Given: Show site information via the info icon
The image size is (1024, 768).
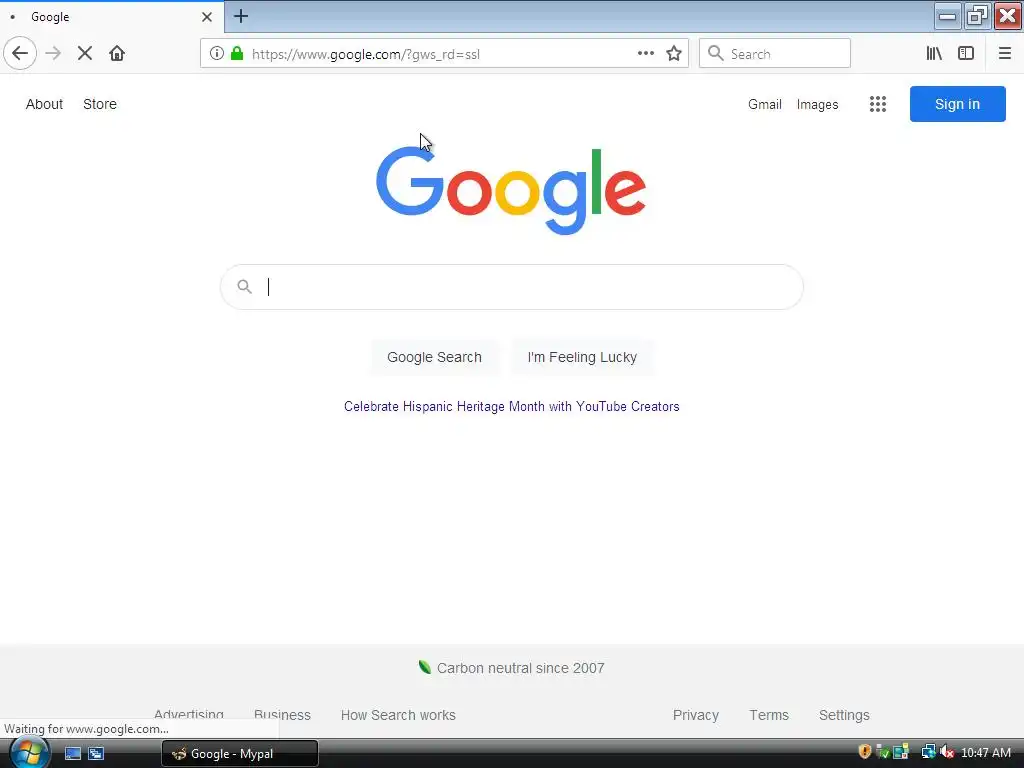Looking at the screenshot, I should [217, 54].
